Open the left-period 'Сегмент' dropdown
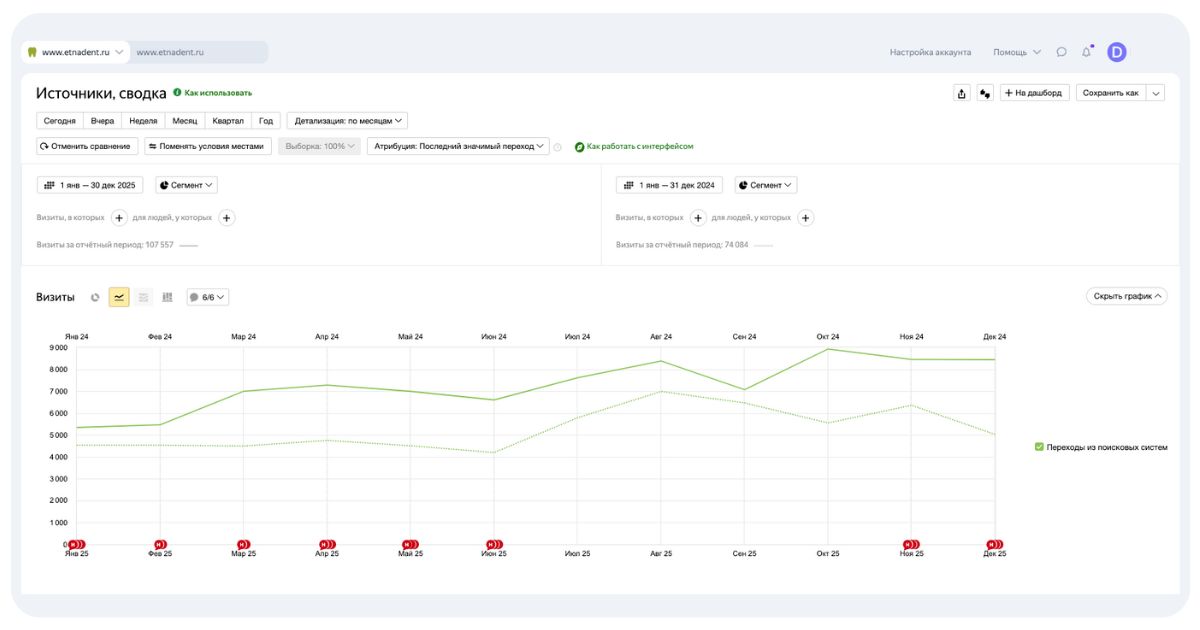1200x630 pixels. (x=186, y=185)
